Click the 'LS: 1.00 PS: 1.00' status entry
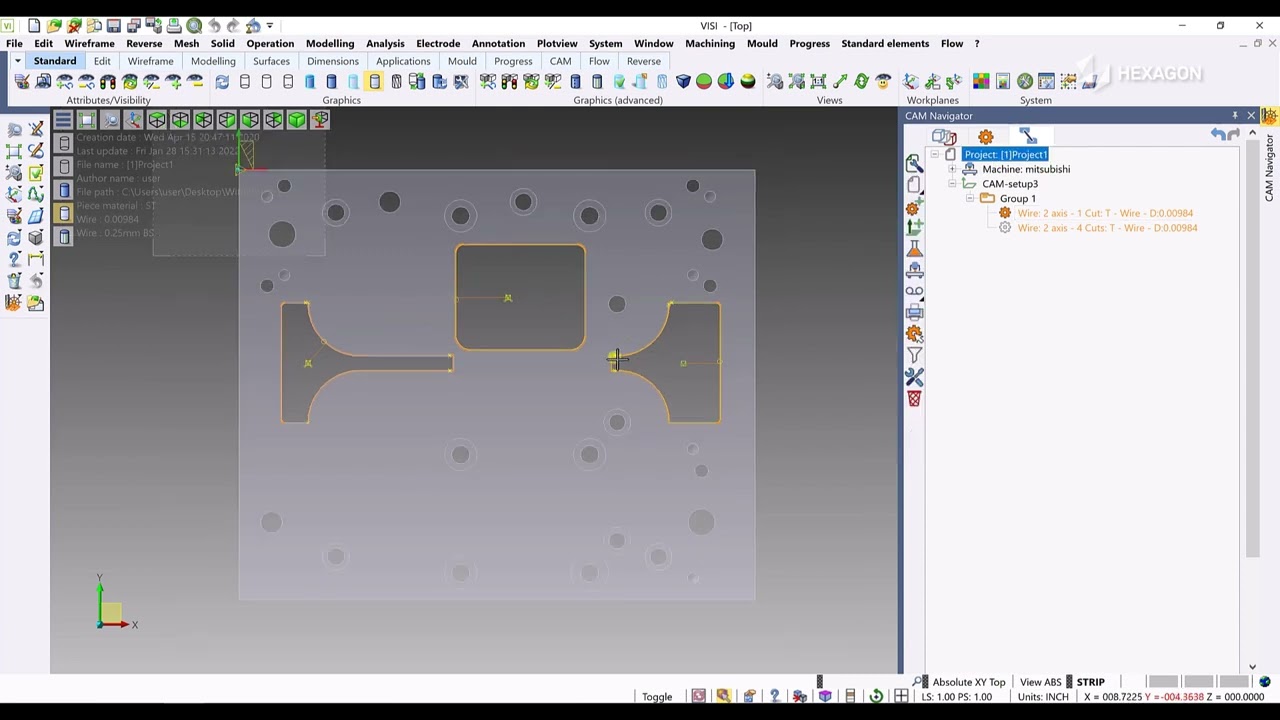Image resolution: width=1280 pixels, height=720 pixels. (x=956, y=697)
